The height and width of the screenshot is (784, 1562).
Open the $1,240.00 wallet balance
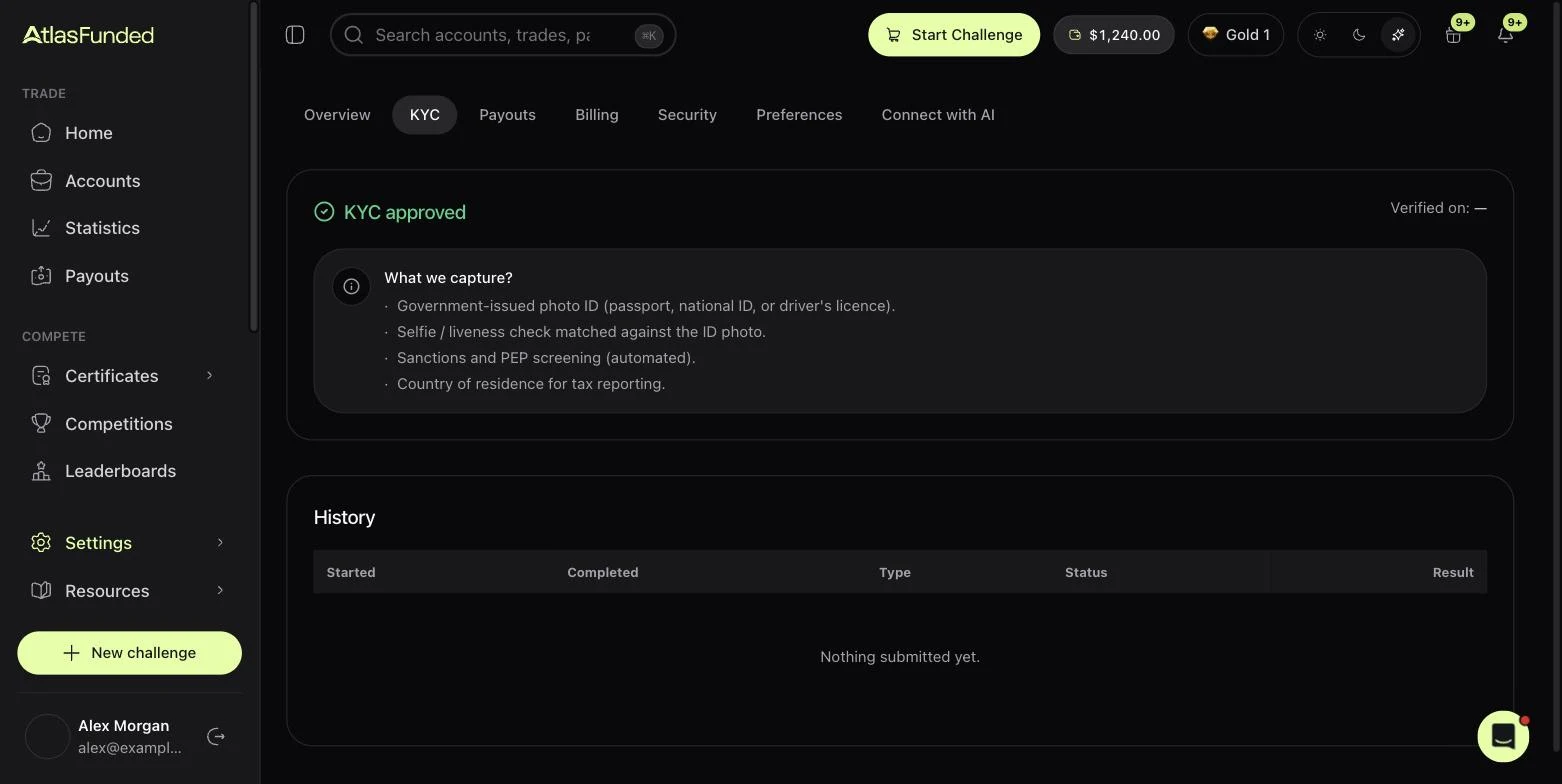[x=1114, y=35]
